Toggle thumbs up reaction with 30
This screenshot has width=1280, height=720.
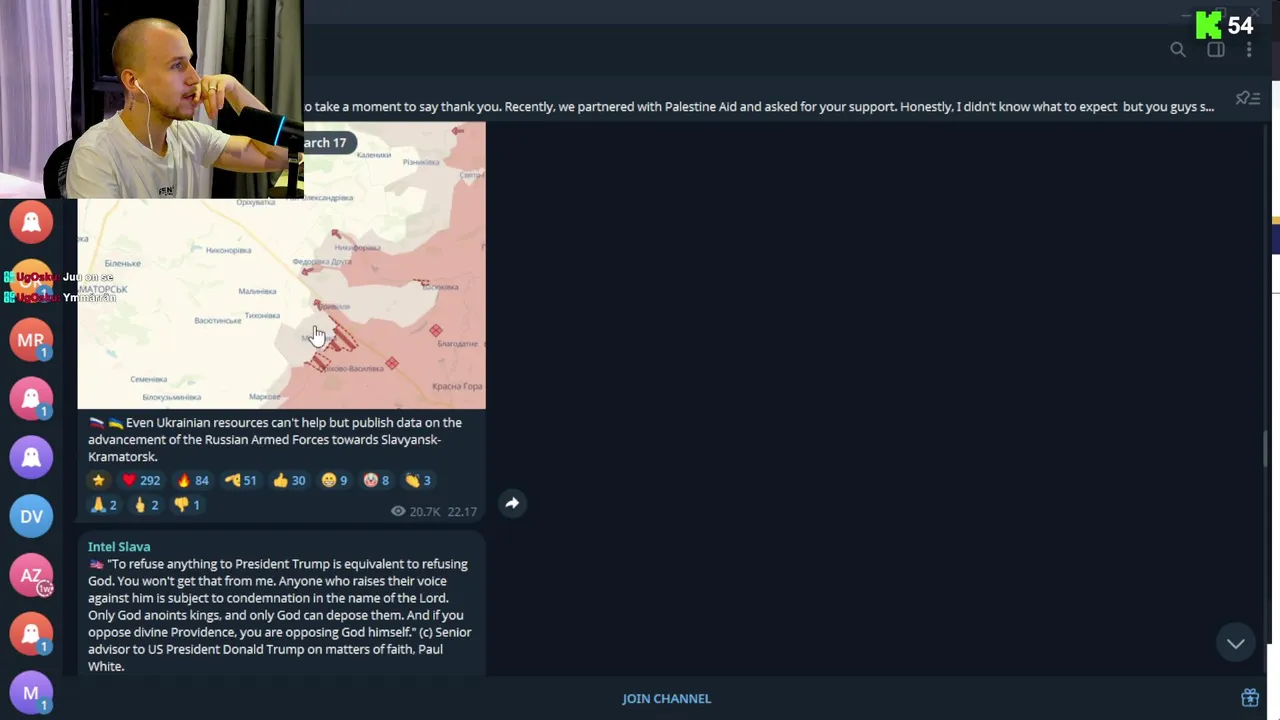pyautogui.click(x=289, y=480)
